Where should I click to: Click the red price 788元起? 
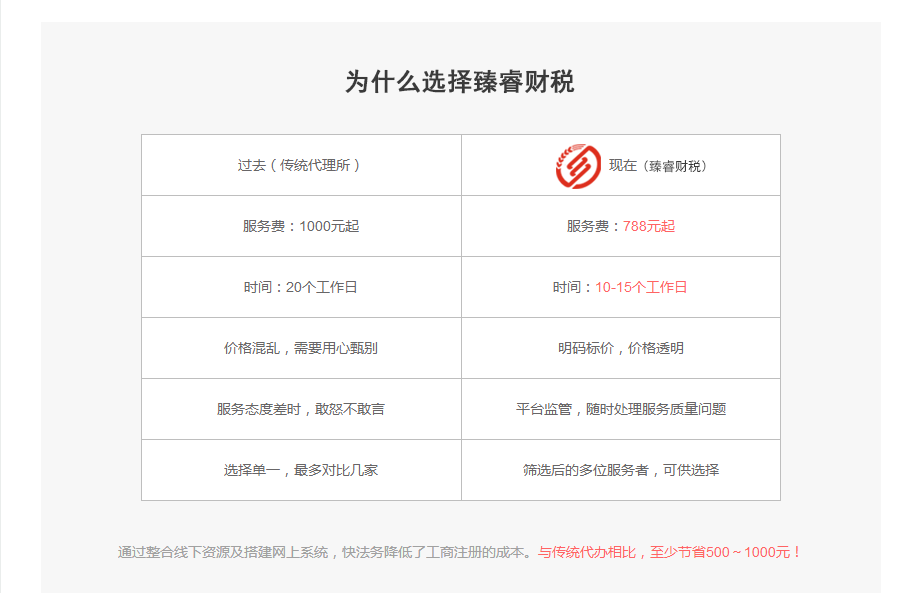(x=649, y=226)
